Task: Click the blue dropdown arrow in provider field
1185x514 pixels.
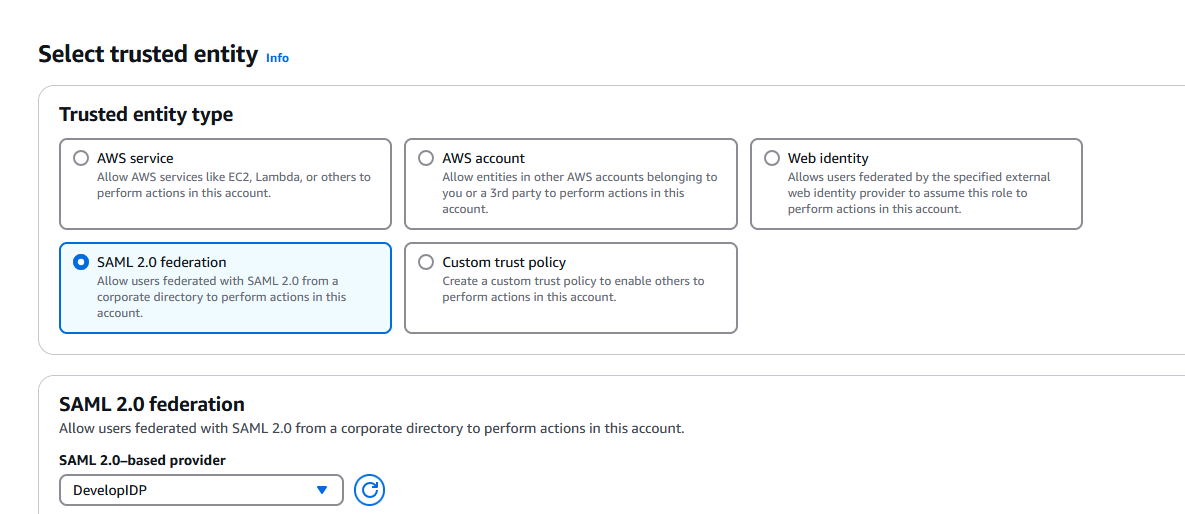Action: coord(322,490)
